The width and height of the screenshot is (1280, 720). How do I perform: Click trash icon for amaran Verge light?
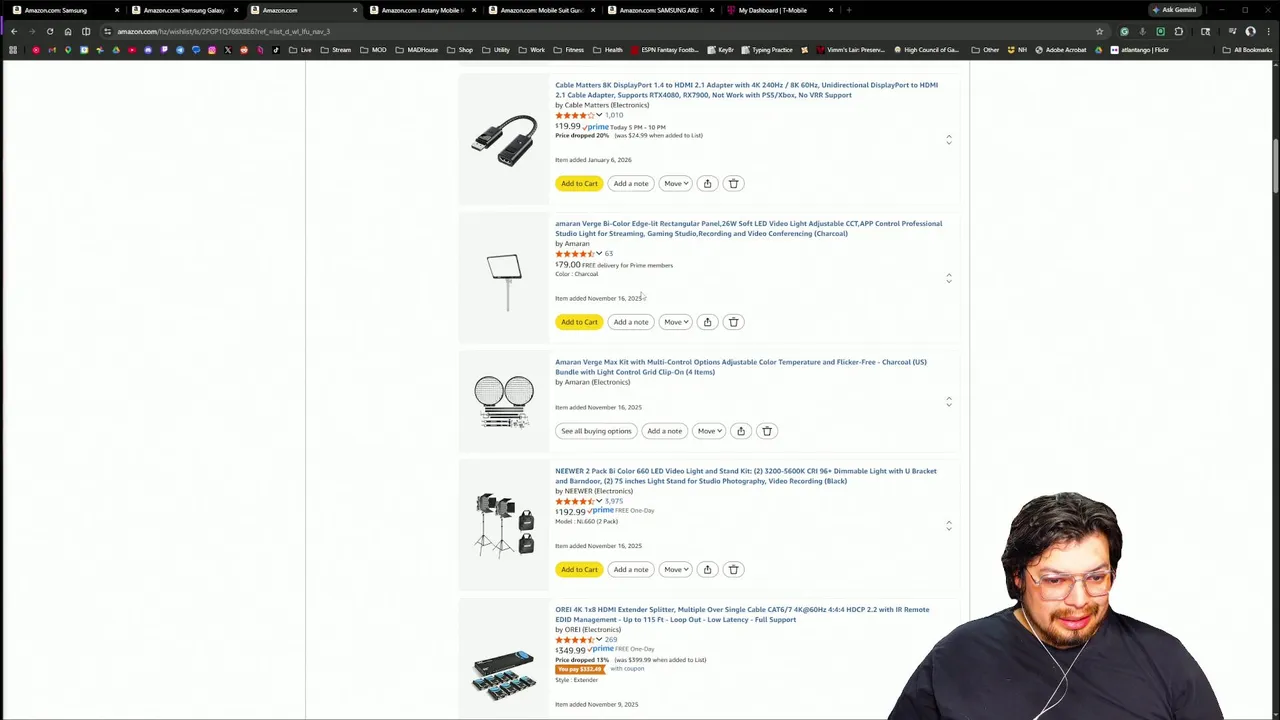[x=733, y=322]
